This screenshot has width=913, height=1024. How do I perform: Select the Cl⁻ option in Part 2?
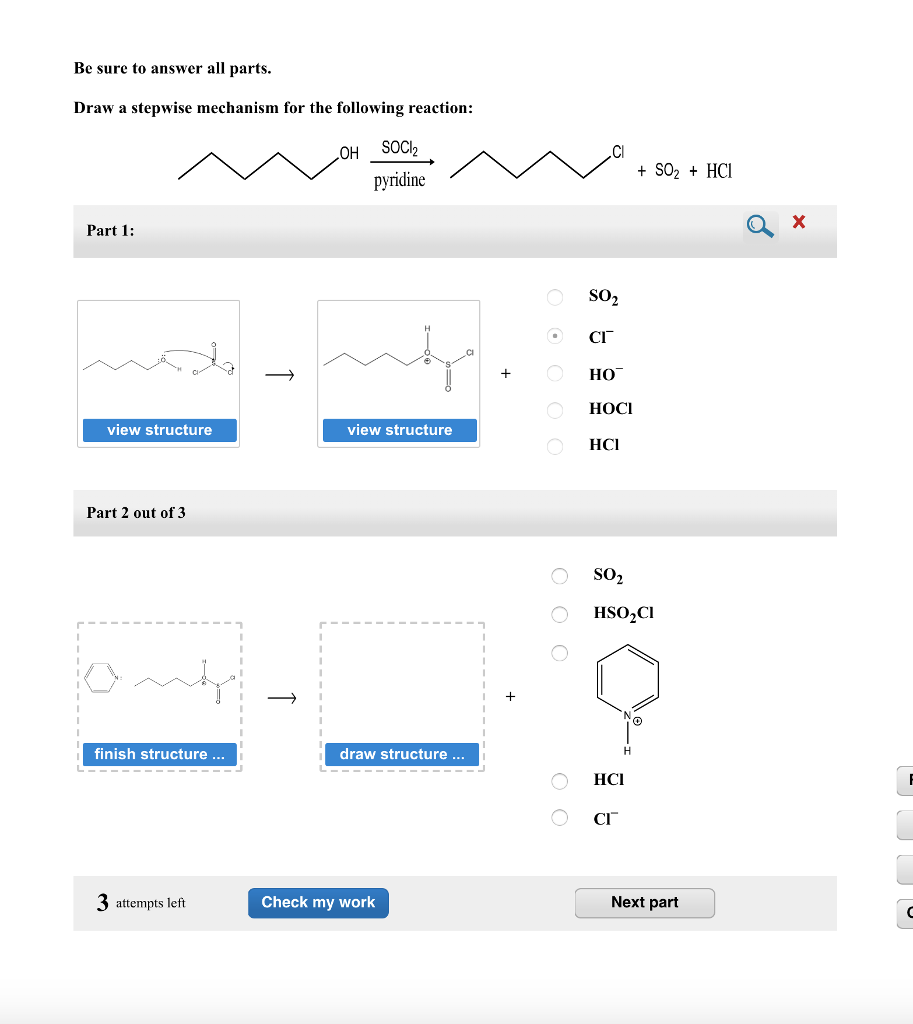point(559,818)
